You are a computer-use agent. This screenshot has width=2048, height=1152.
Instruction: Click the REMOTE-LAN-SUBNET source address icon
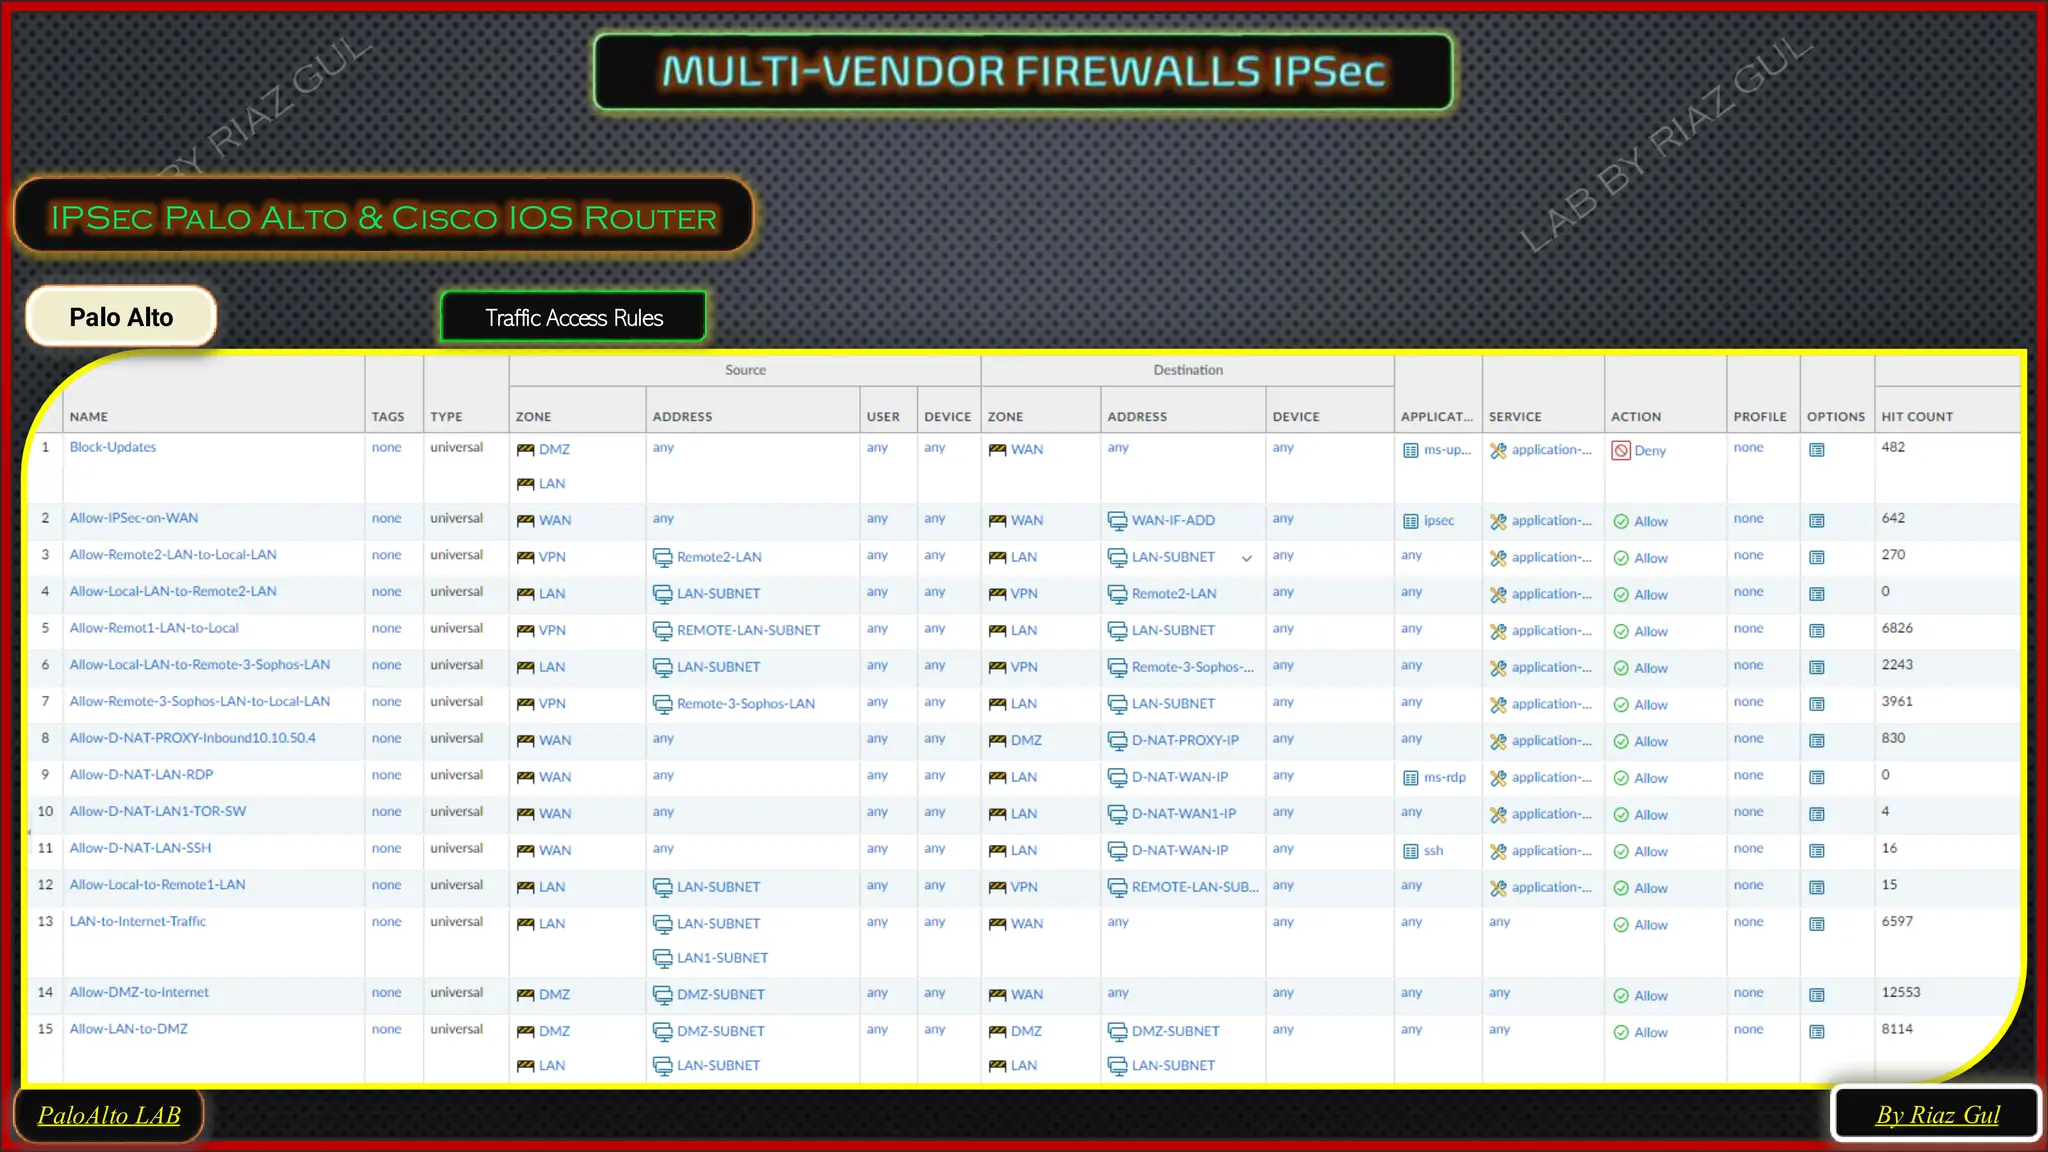662,631
